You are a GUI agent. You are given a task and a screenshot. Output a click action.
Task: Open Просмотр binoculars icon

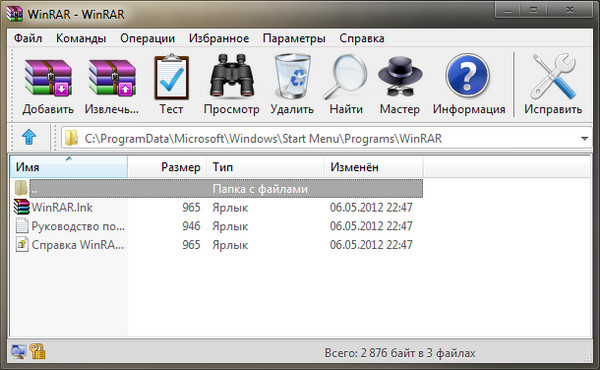[x=232, y=76]
